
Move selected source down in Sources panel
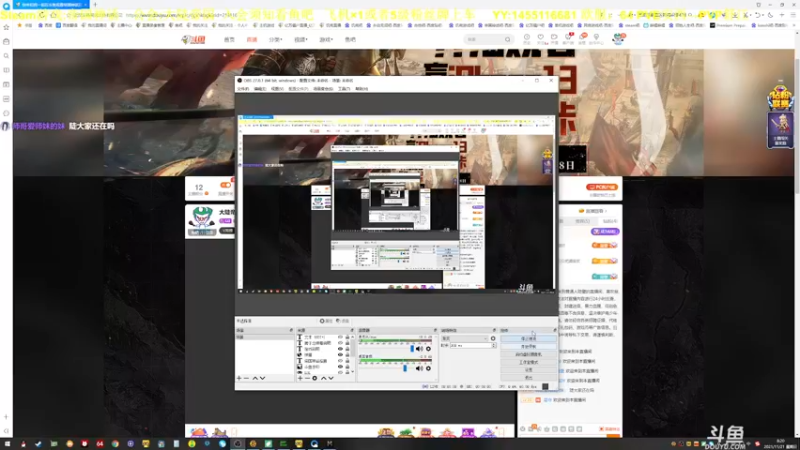pos(331,379)
